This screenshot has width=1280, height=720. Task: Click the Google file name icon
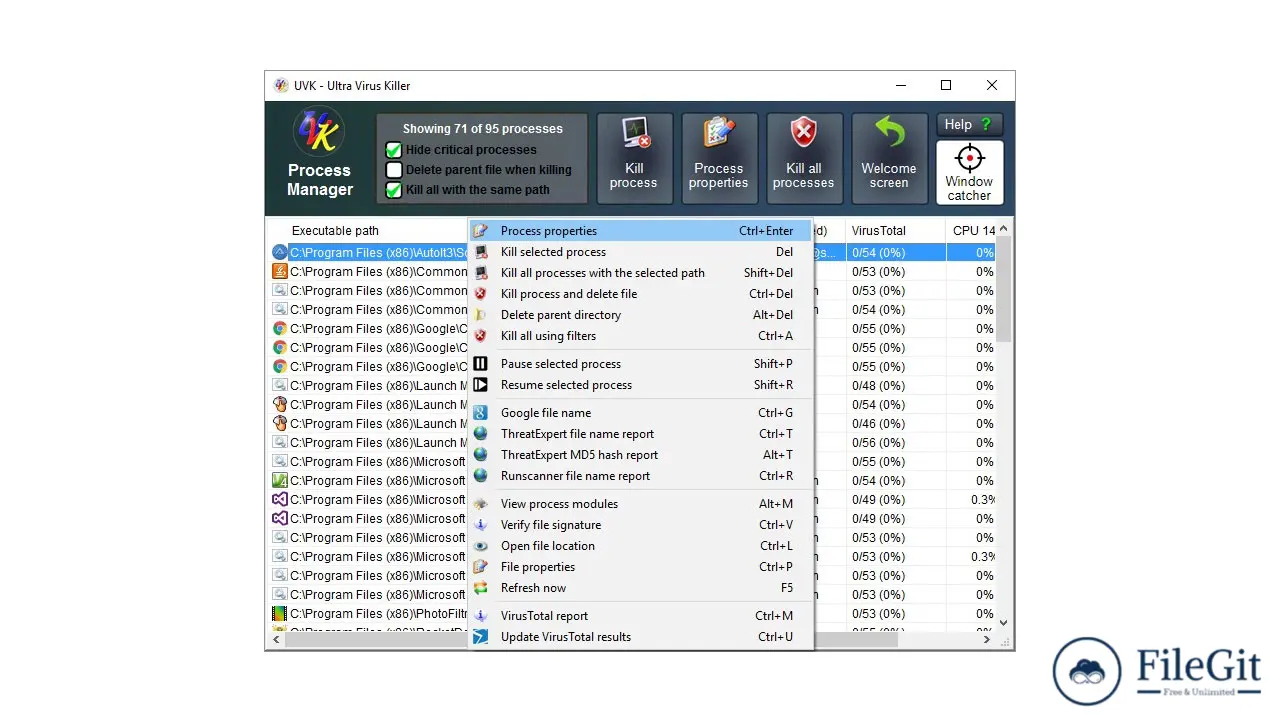(481, 413)
